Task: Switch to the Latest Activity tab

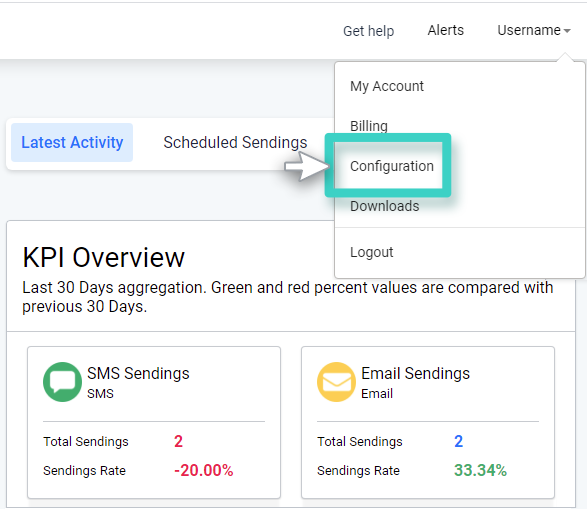Action: point(72,142)
